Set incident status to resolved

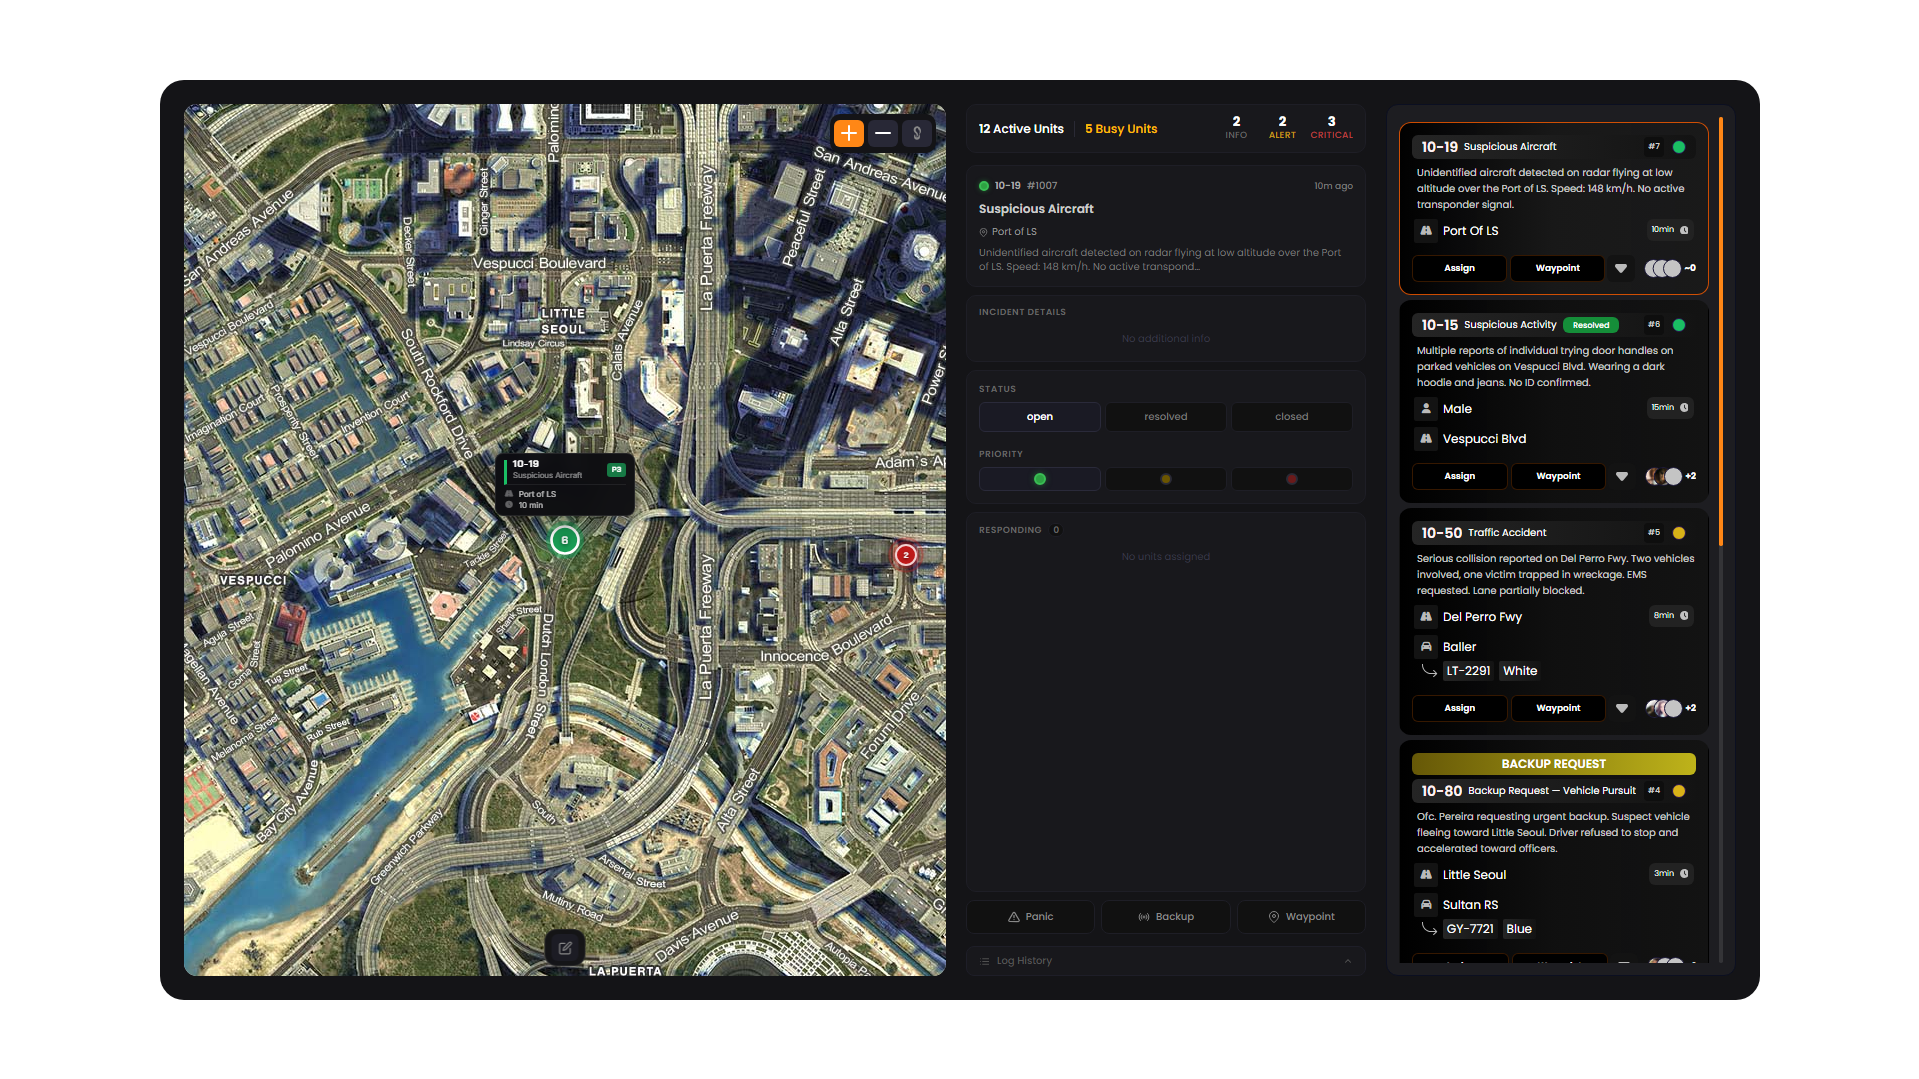click(1166, 417)
